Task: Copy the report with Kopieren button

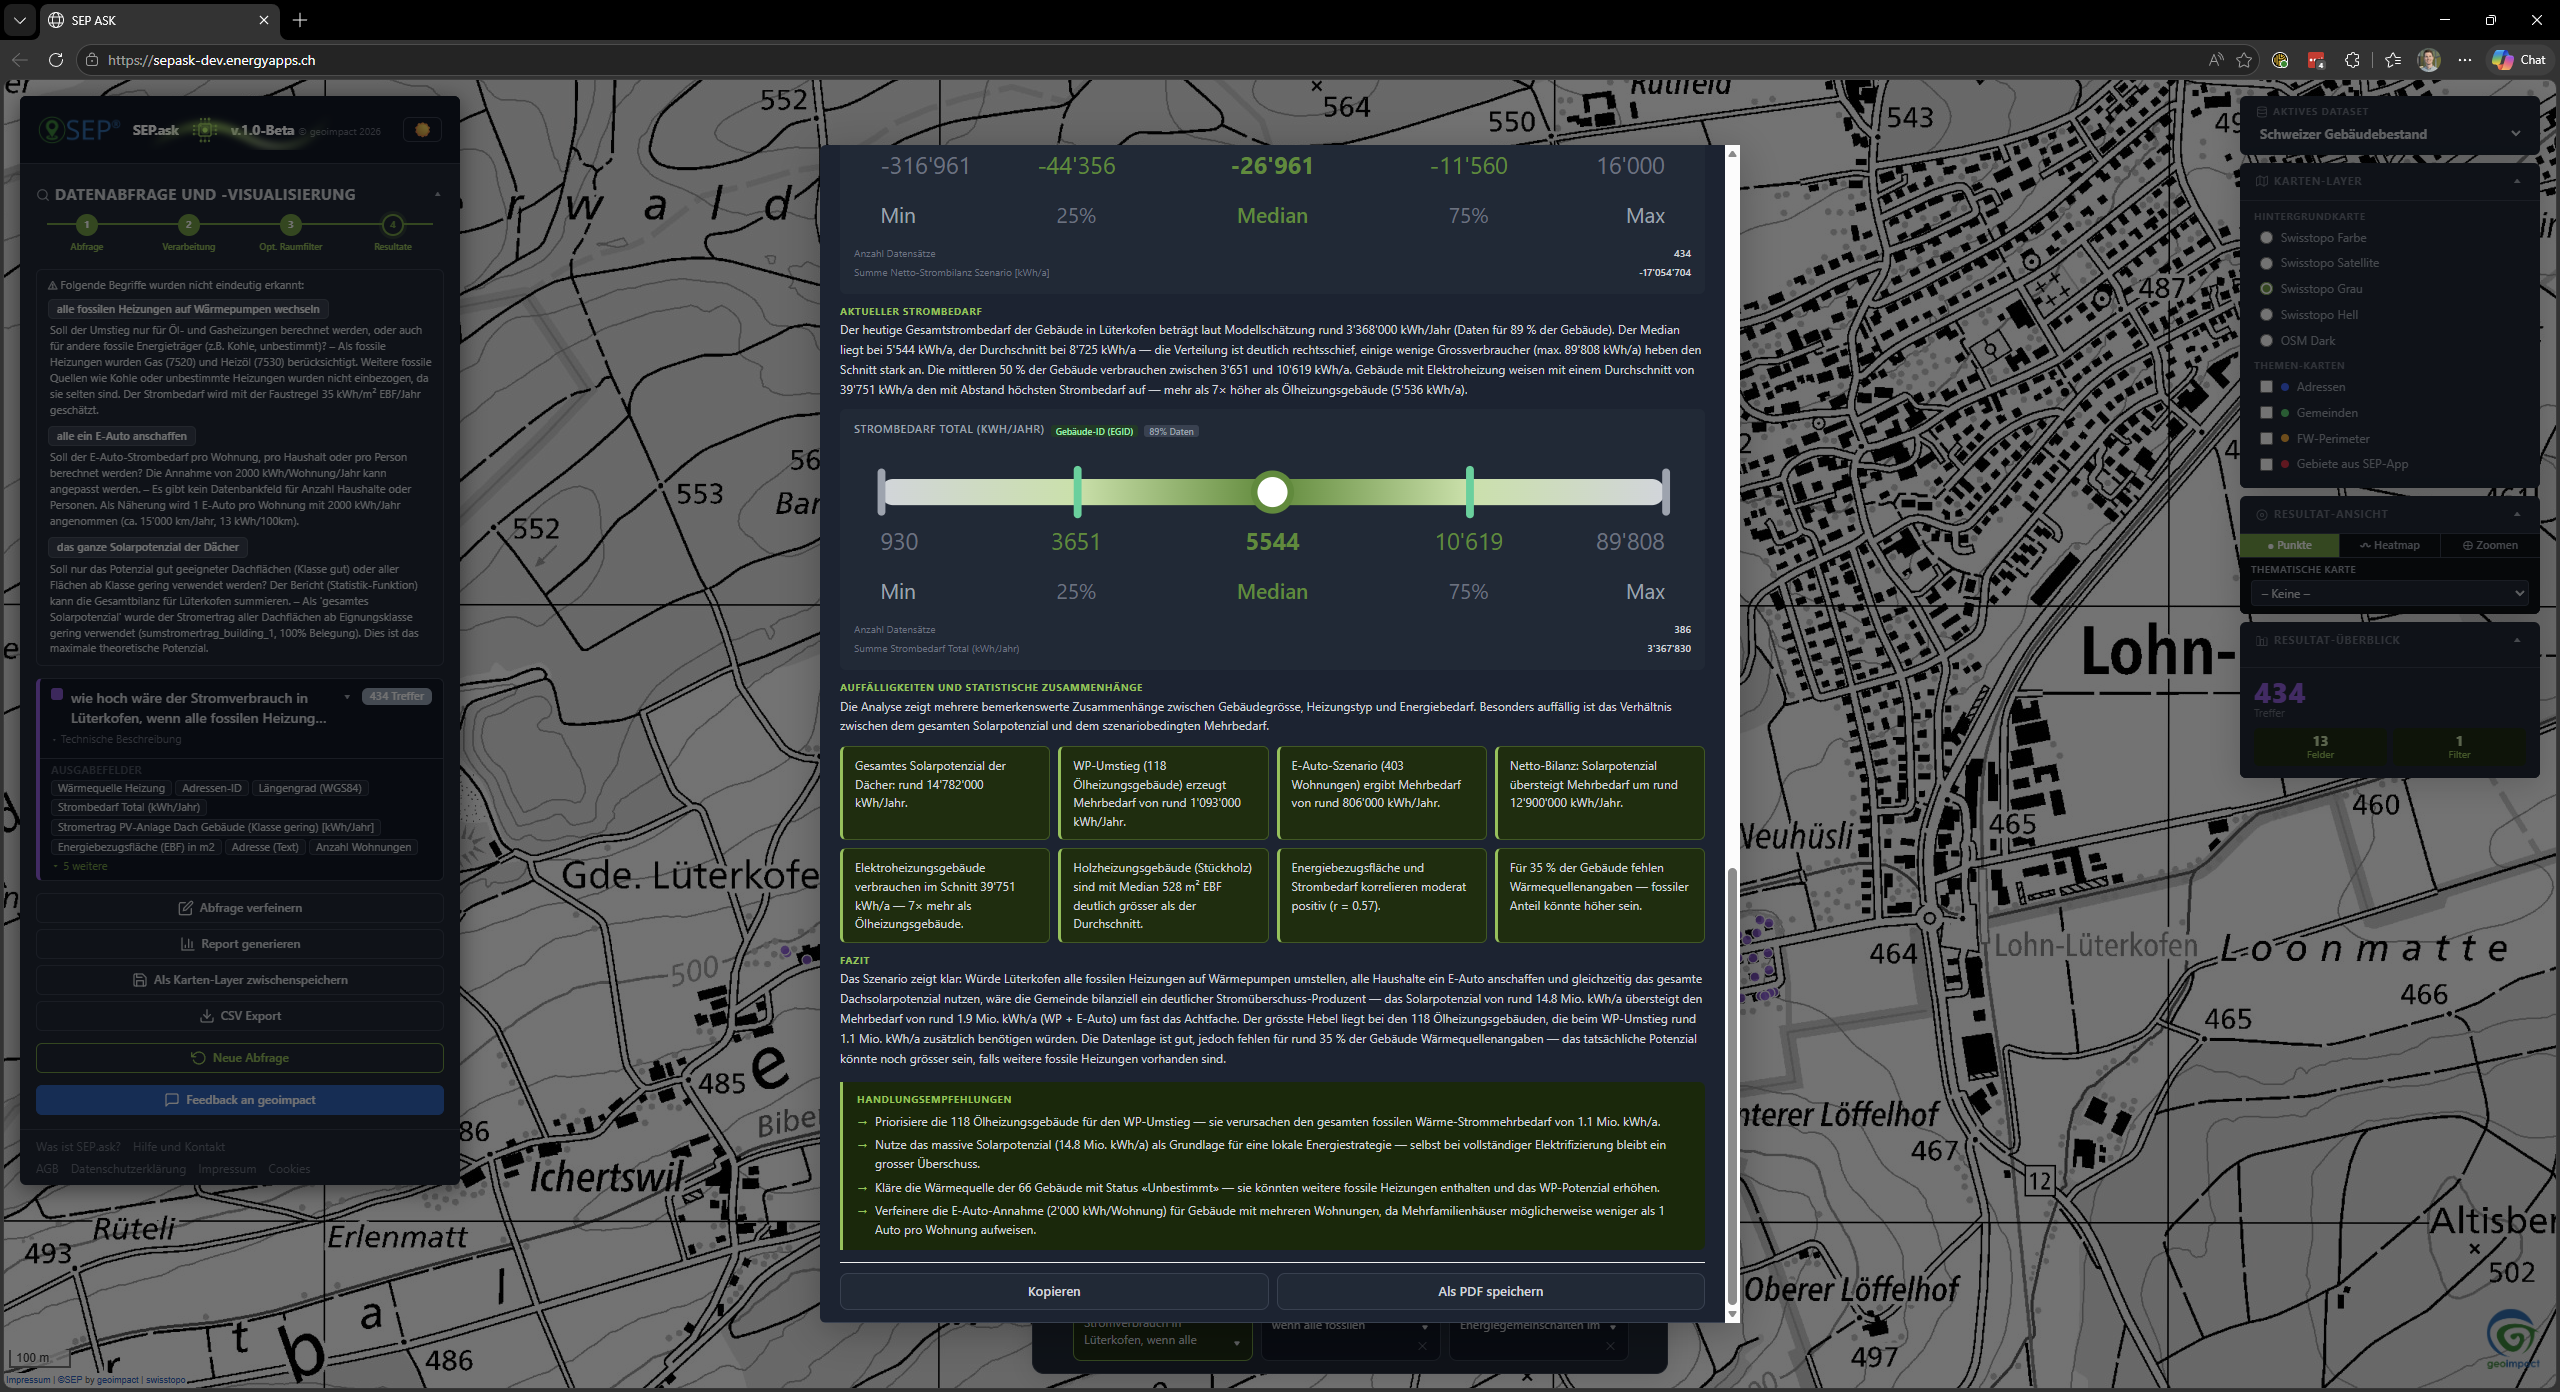Action: click(1054, 1292)
